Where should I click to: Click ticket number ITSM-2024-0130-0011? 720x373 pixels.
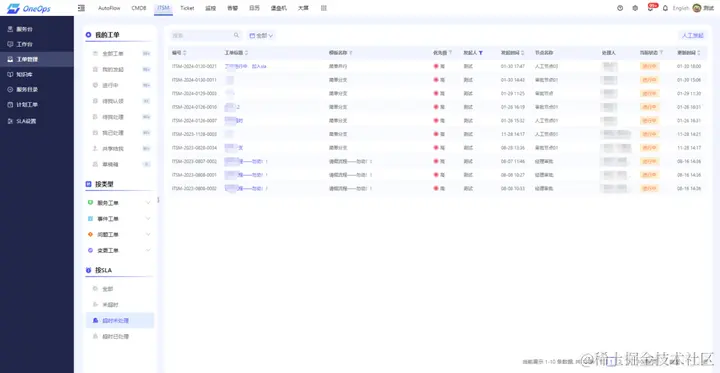pyautogui.click(x=194, y=80)
